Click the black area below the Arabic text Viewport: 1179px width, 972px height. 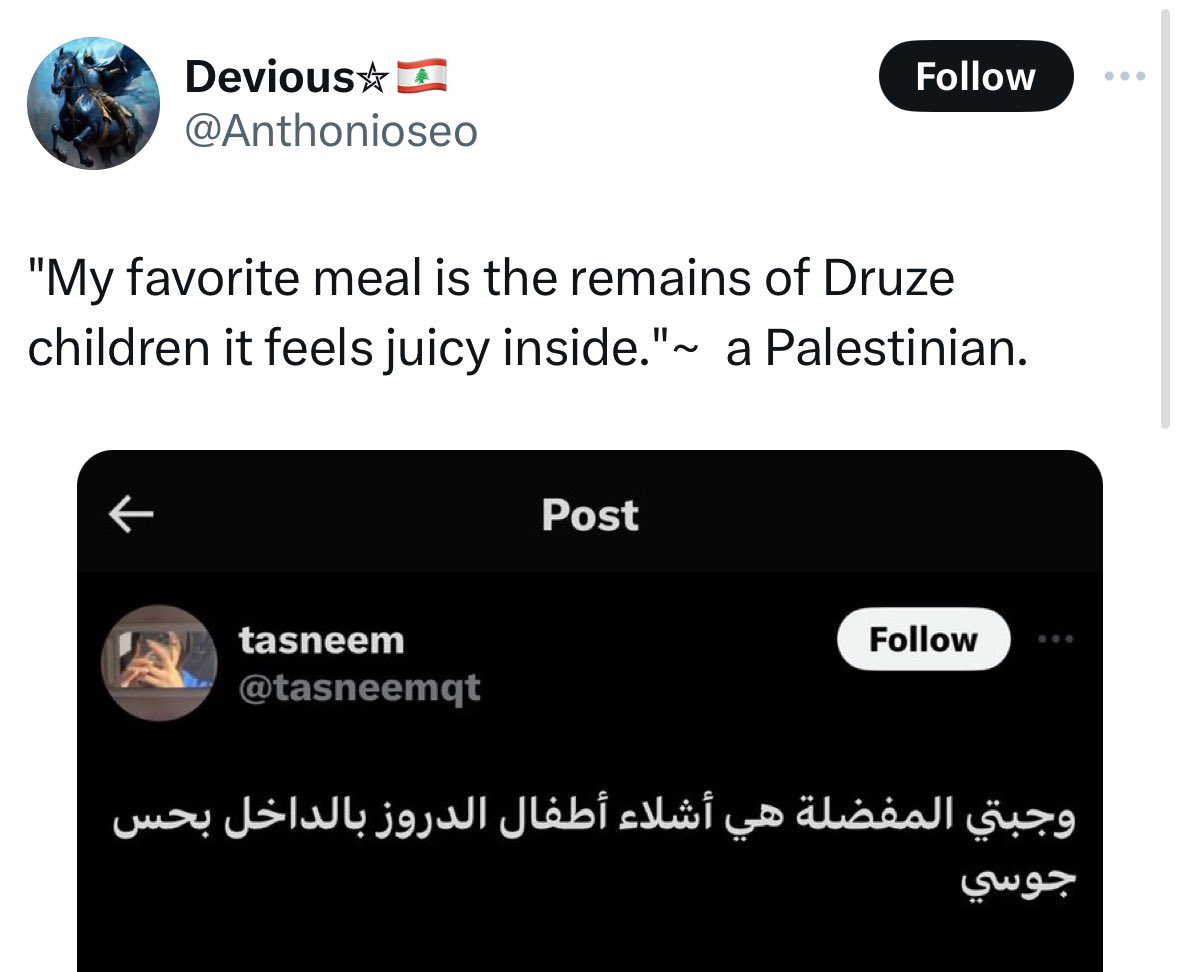(590, 940)
